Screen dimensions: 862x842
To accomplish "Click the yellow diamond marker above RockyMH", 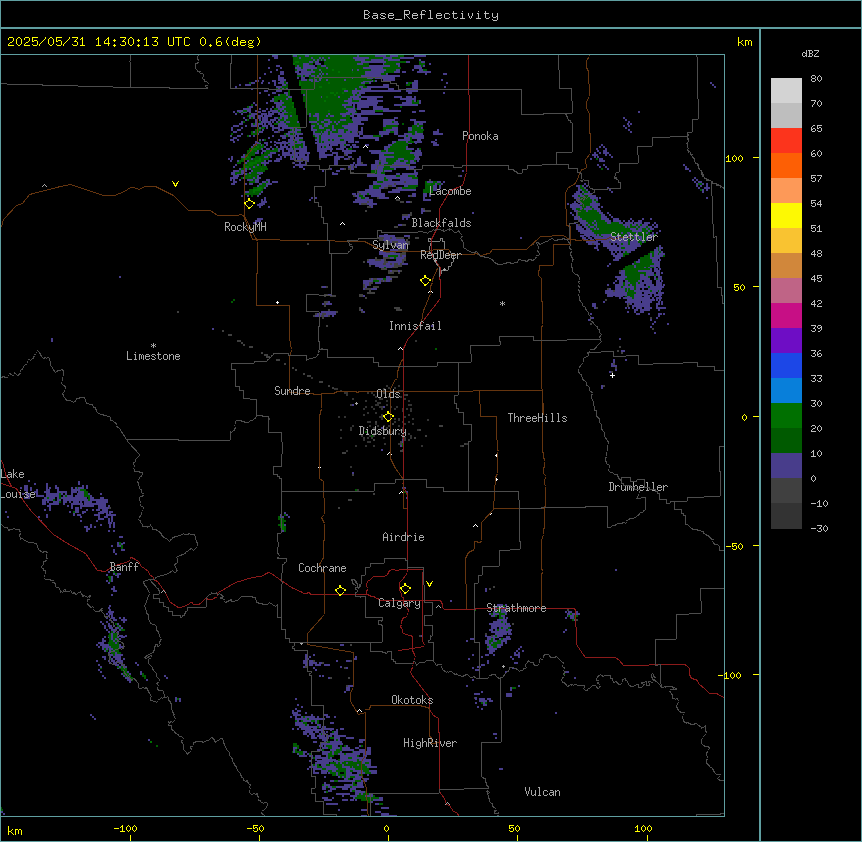I will 250,203.
